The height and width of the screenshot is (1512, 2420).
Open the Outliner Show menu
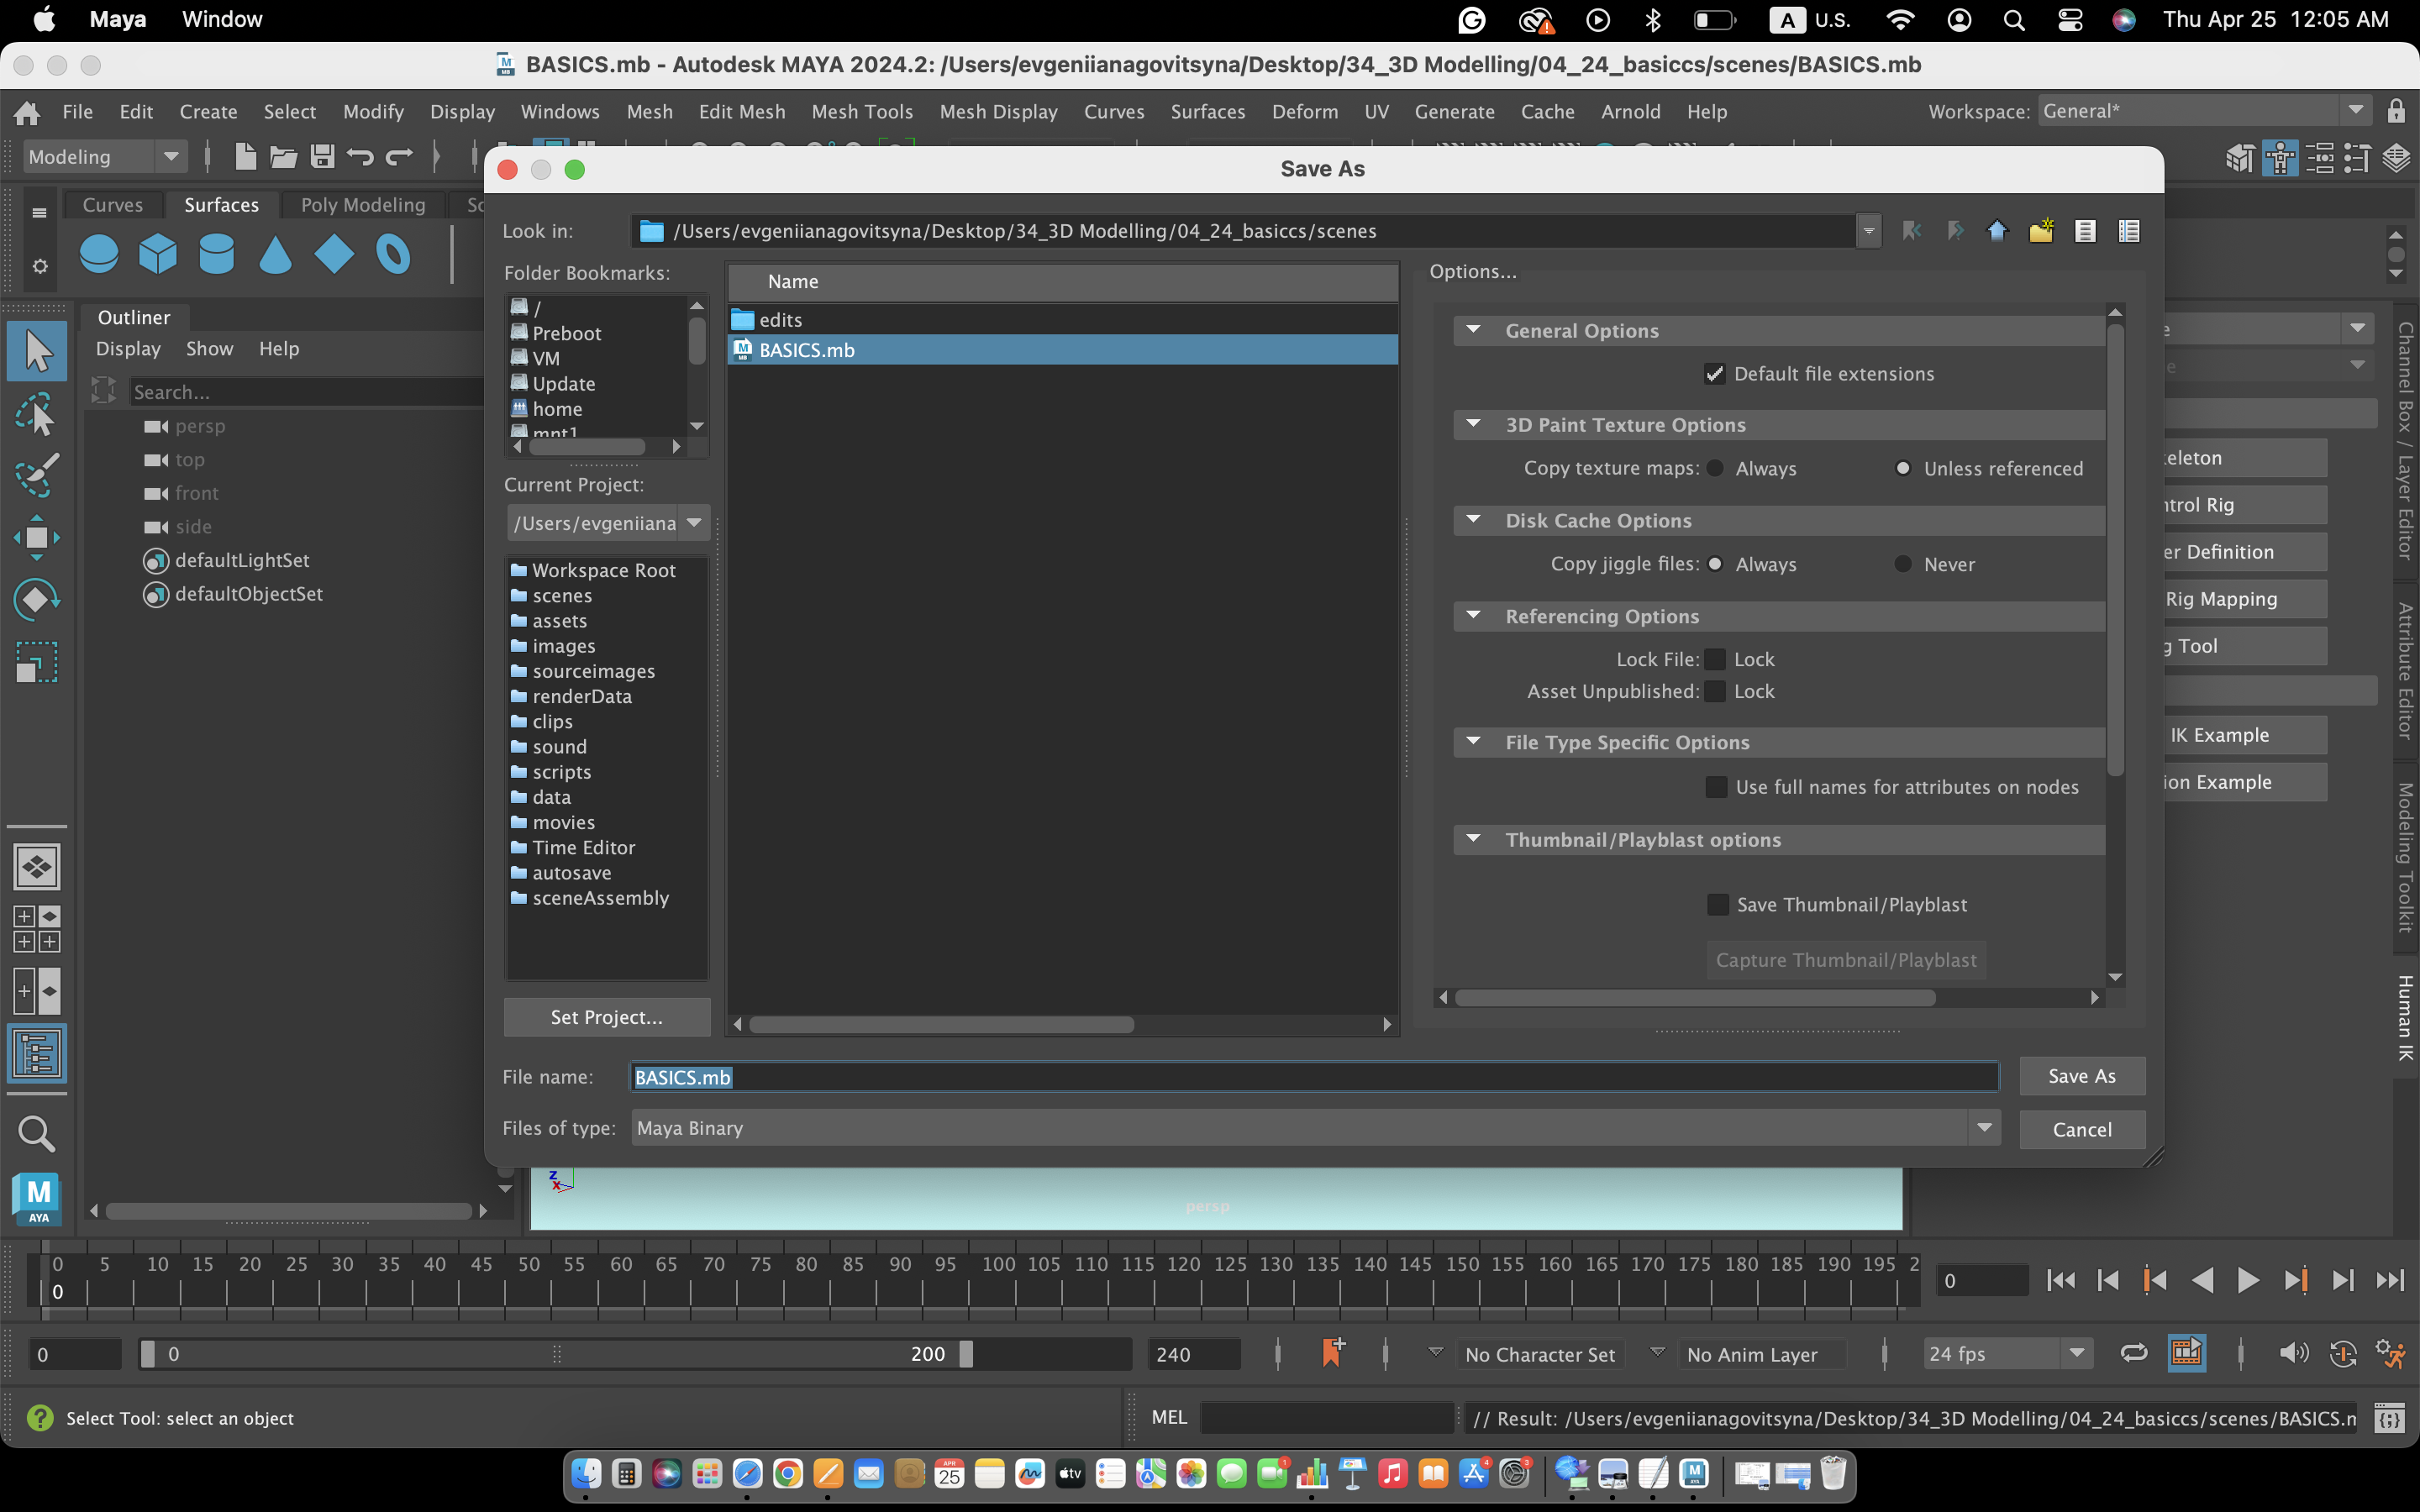tap(209, 349)
